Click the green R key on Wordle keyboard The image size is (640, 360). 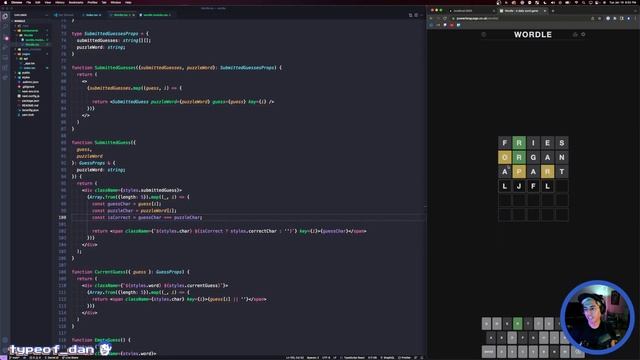pos(518,324)
